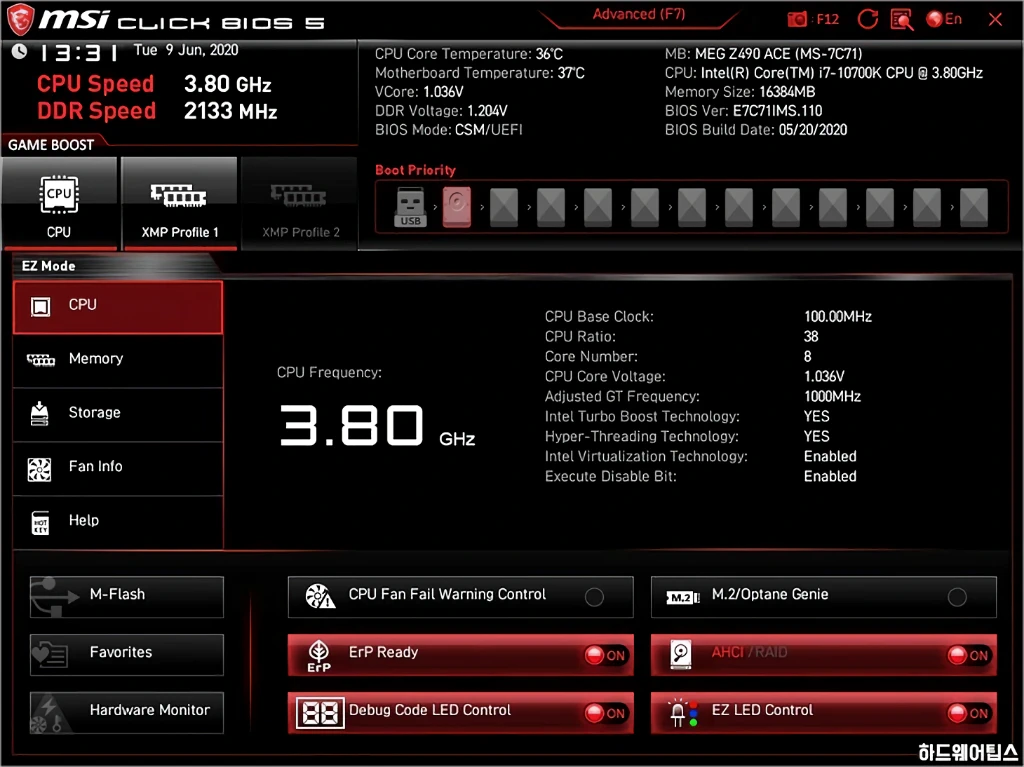Click the Memory Size 16384MB entry
1024x767 pixels.
pos(740,92)
